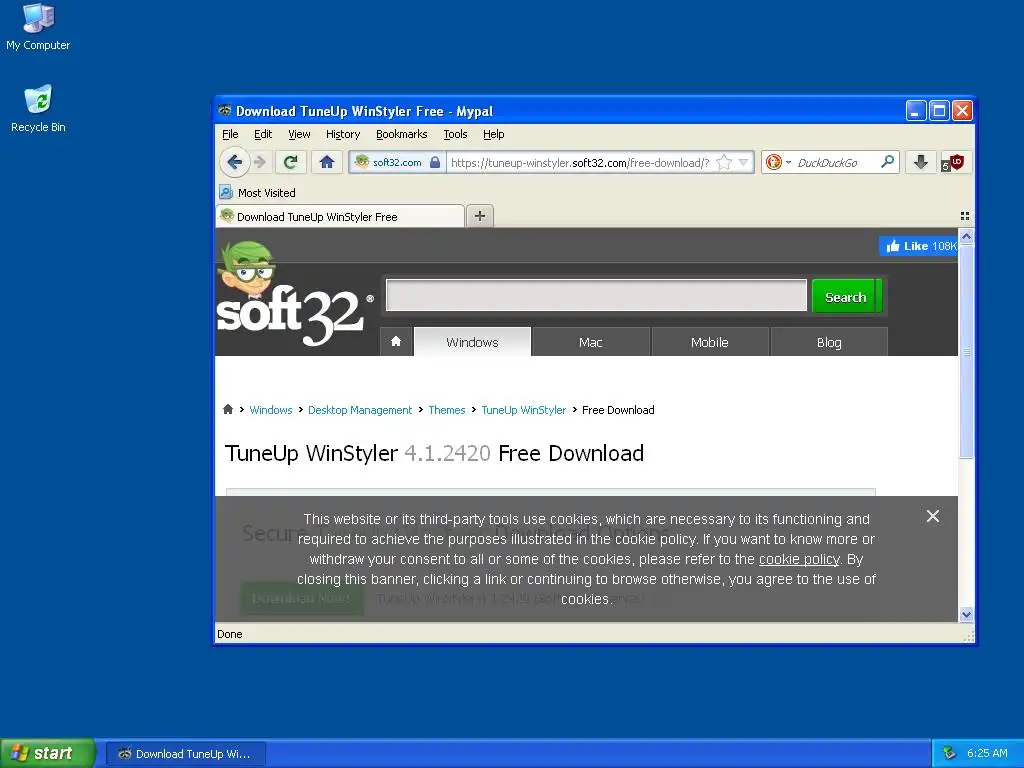1024x768 pixels.
Task: Click the soft32.com site identity label
Action: (x=397, y=163)
